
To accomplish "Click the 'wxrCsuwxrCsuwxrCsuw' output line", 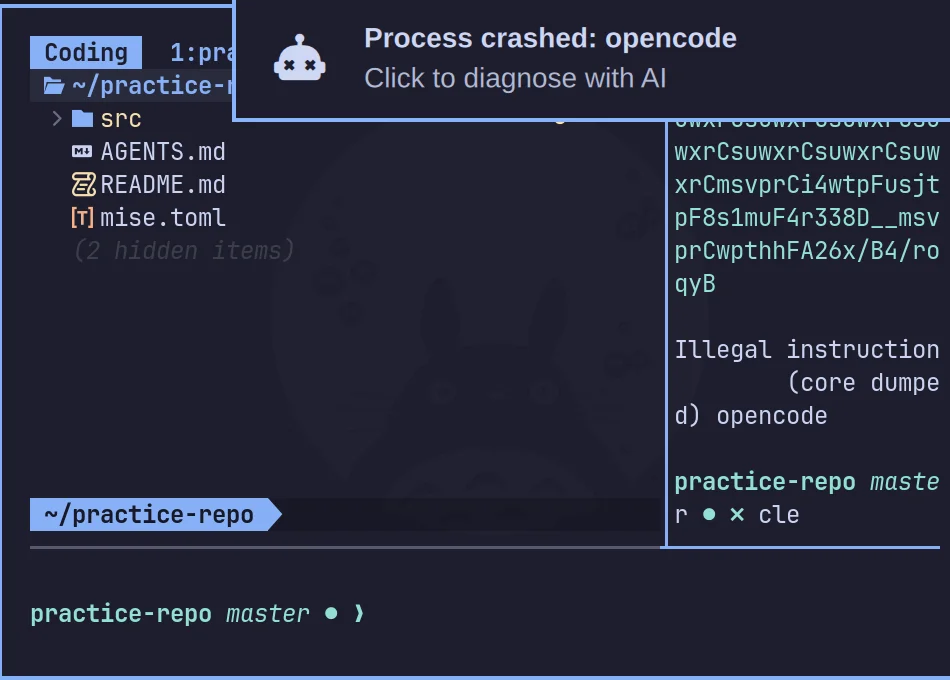I will (807, 152).
